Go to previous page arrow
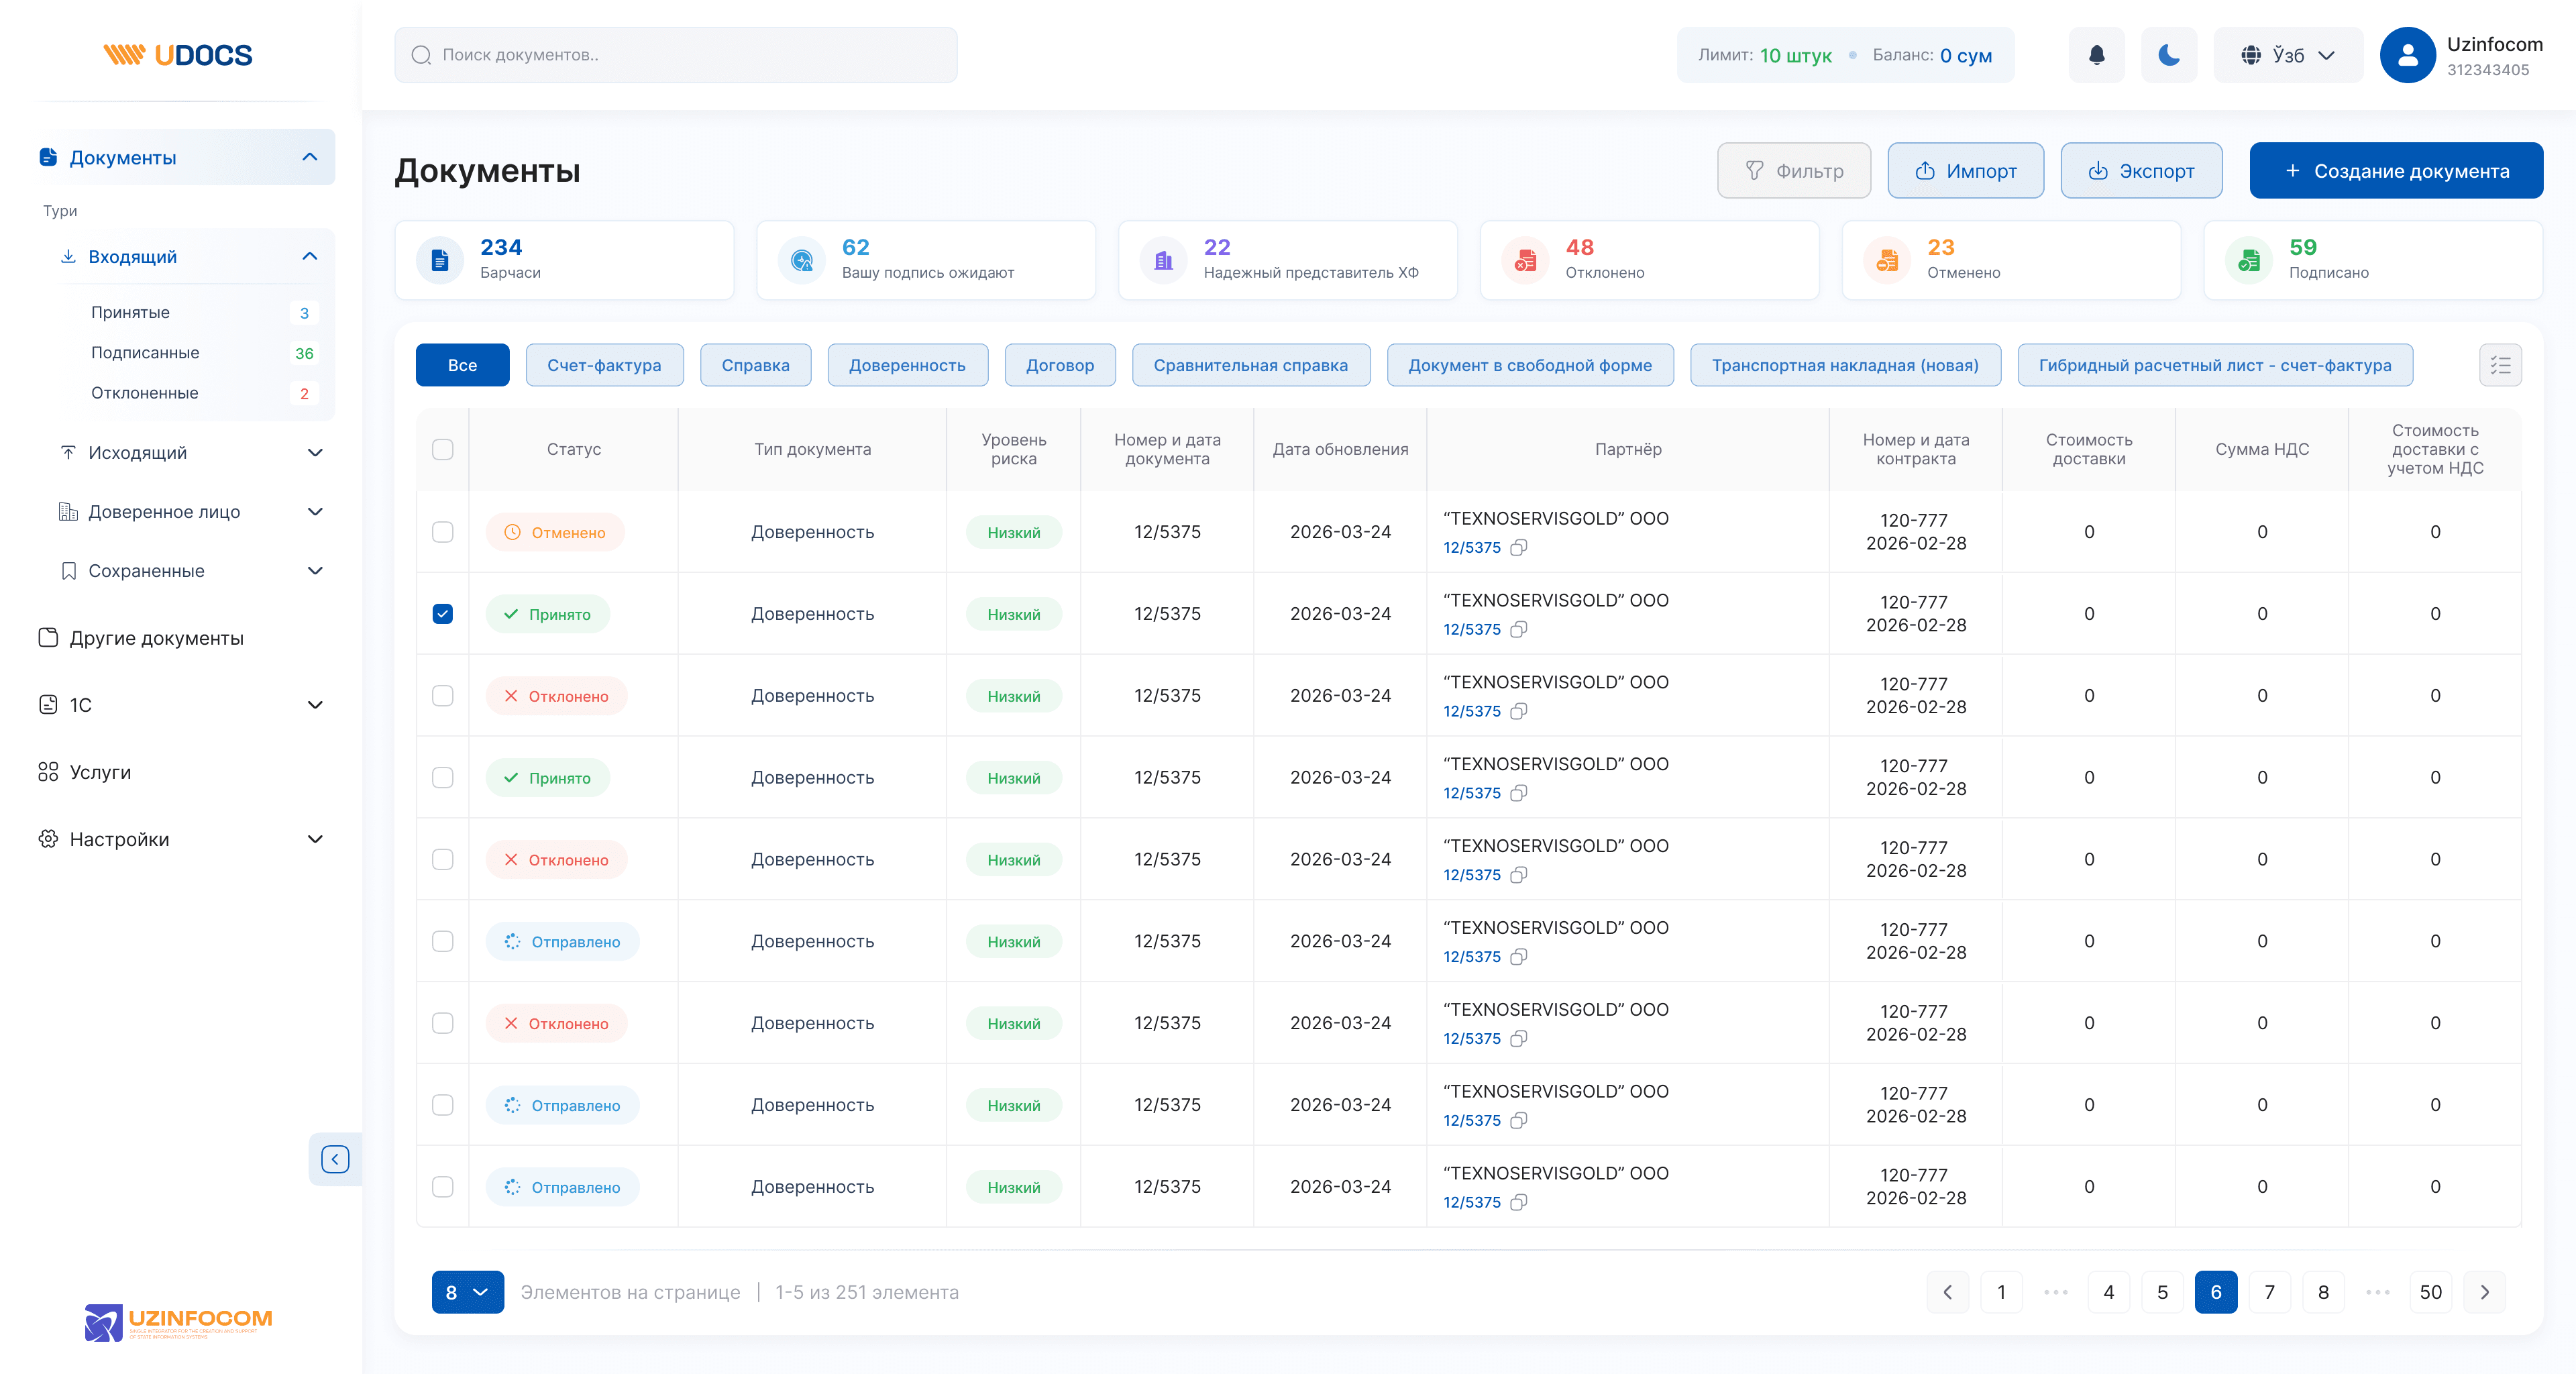The height and width of the screenshot is (1374, 2576). (x=1947, y=1292)
